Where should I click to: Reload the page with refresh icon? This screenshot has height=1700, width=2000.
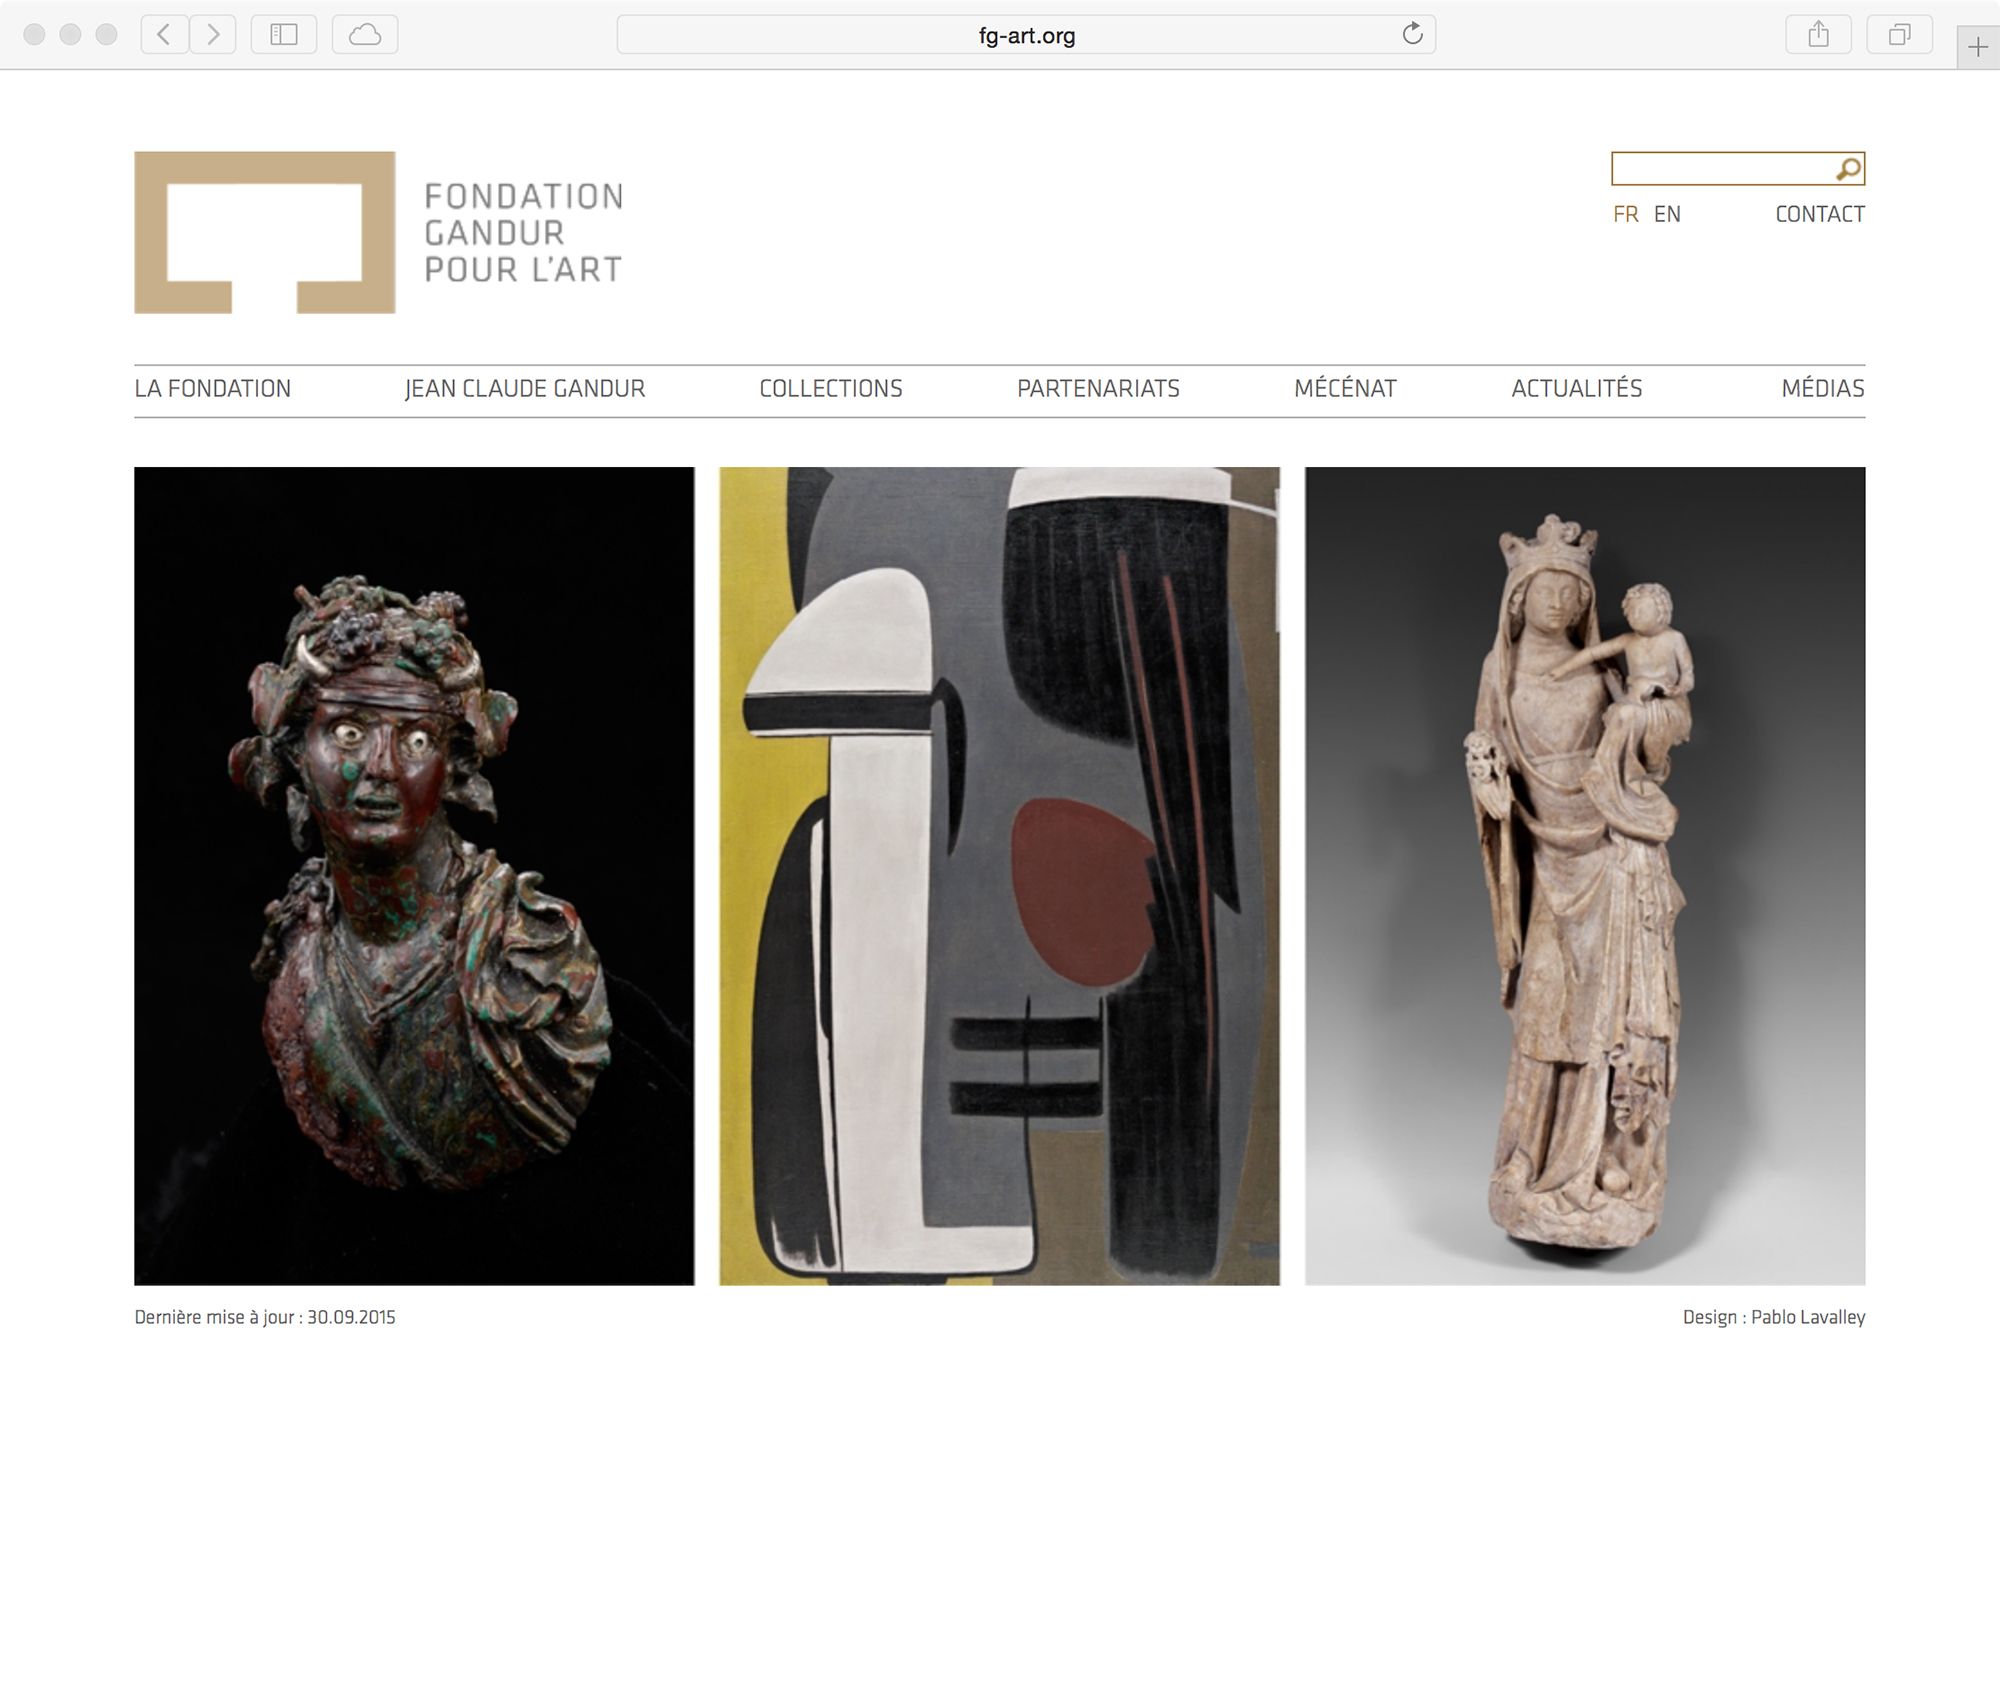(x=1412, y=34)
